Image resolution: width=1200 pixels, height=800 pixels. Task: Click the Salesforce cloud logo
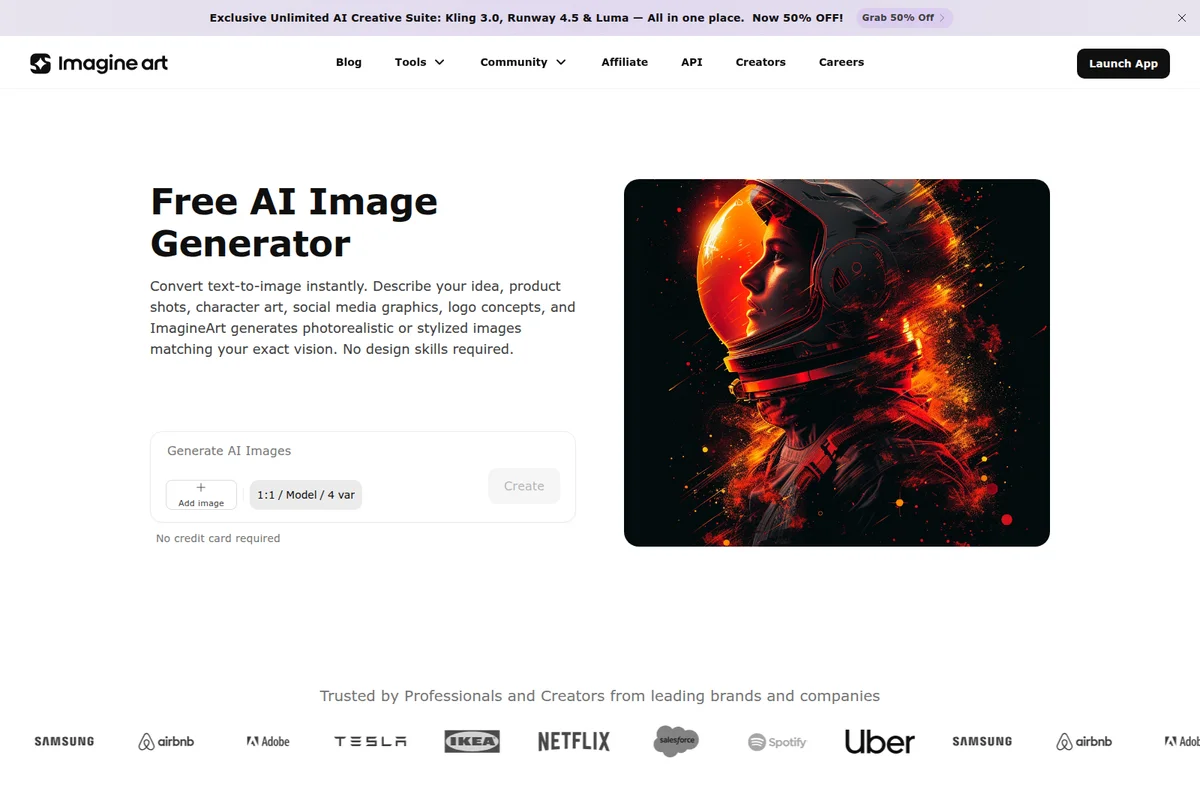pos(675,741)
